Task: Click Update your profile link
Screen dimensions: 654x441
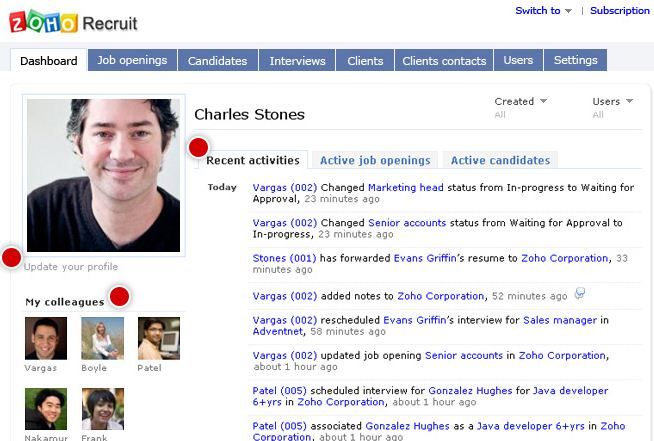Action: click(71, 267)
